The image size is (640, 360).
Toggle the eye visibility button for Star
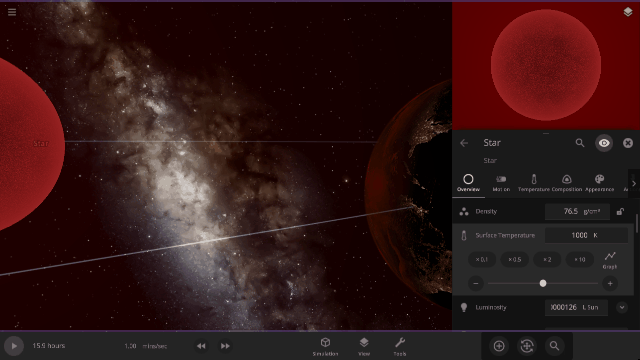coord(604,143)
